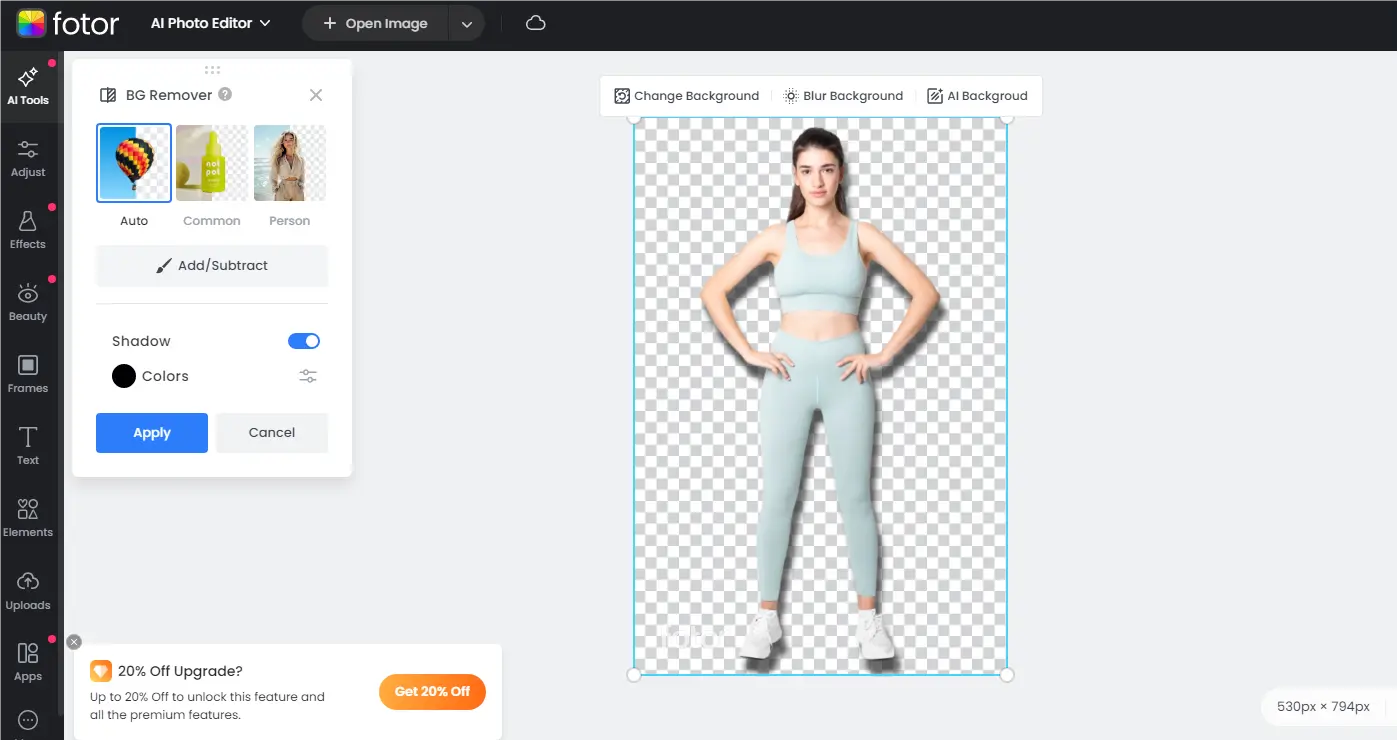The width and height of the screenshot is (1397, 740).
Task: Close the BG Remover panel
Action: pyautogui.click(x=316, y=95)
